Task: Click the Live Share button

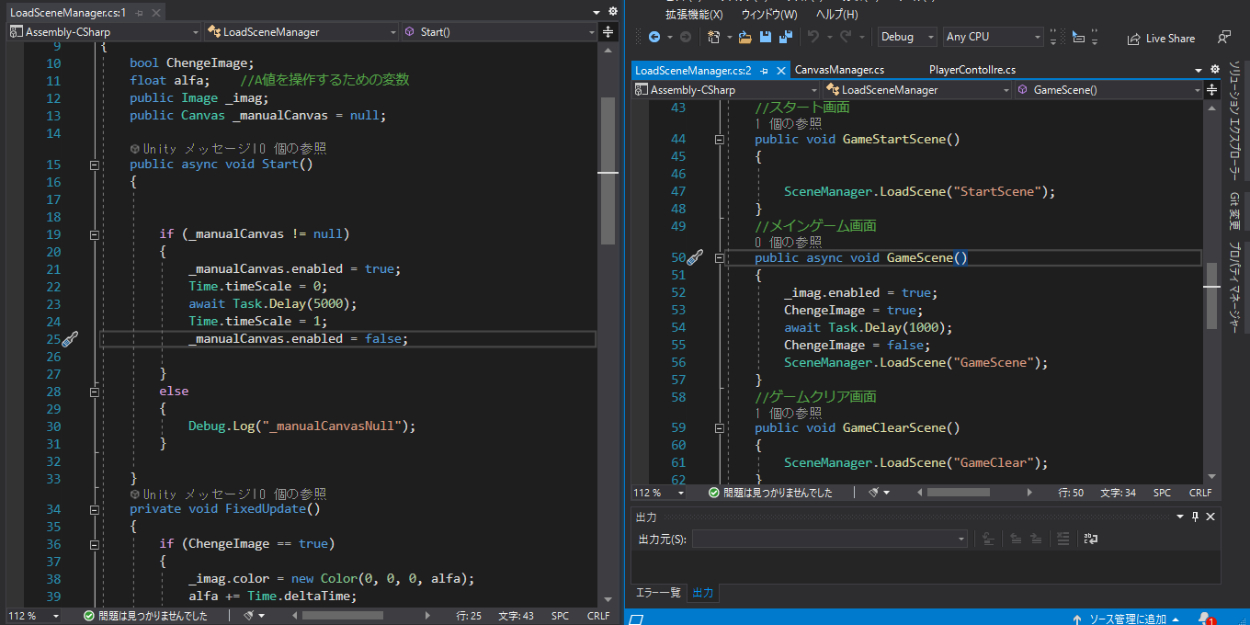Action: pyautogui.click(x=1160, y=38)
